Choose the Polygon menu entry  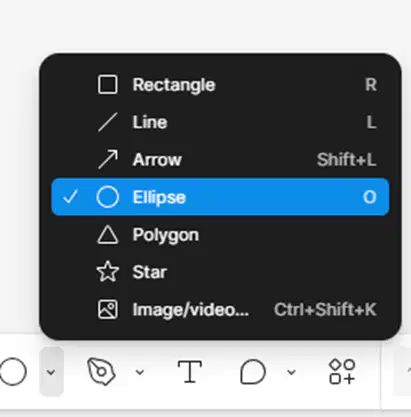click(x=220, y=235)
